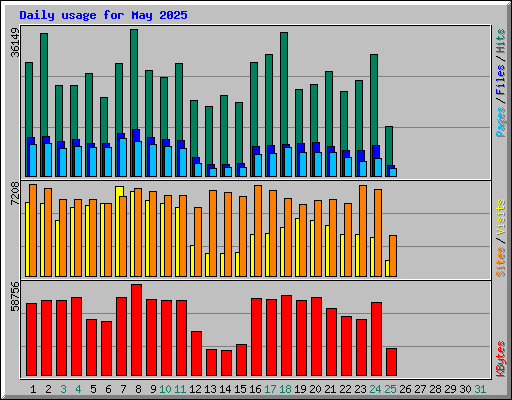Click the 58756 KBytes axis value
Image resolution: width=512 pixels, height=400 pixels.
[x=15, y=296]
